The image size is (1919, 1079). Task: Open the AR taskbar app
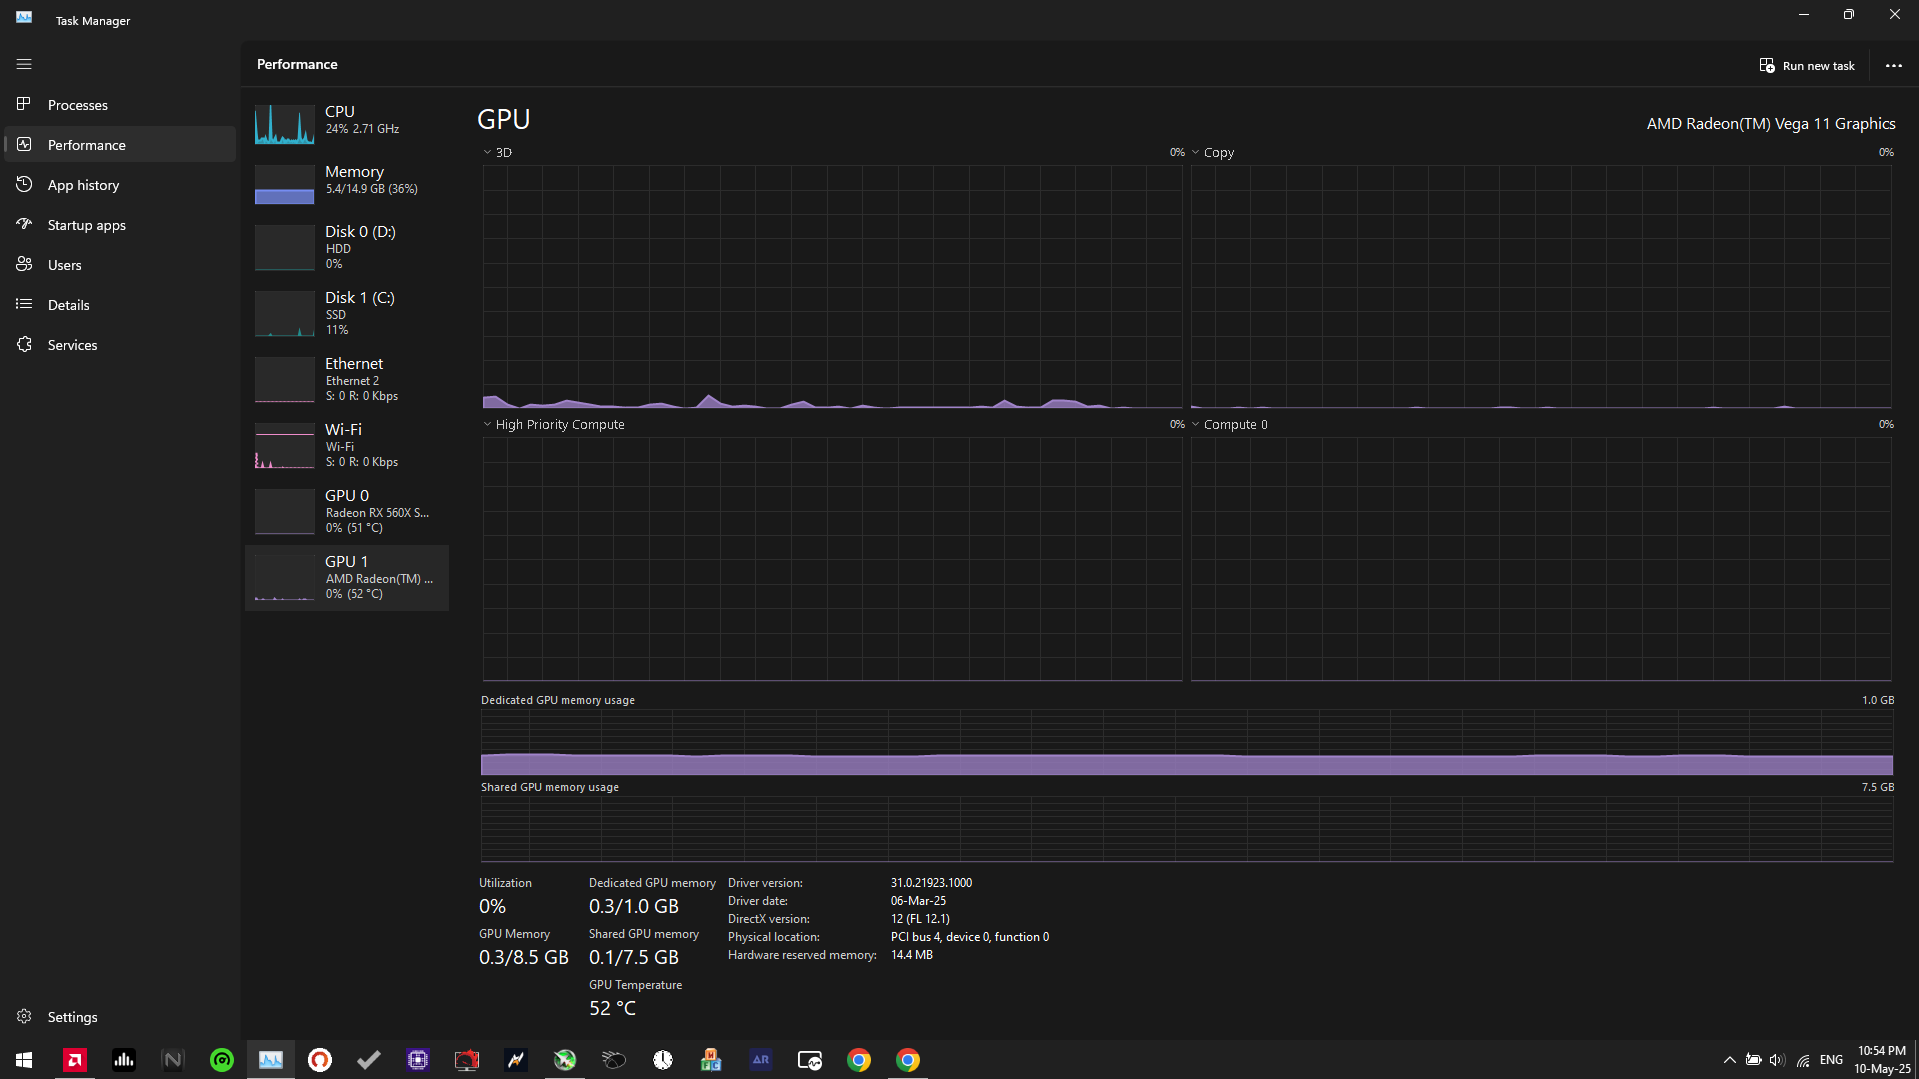[x=761, y=1060]
